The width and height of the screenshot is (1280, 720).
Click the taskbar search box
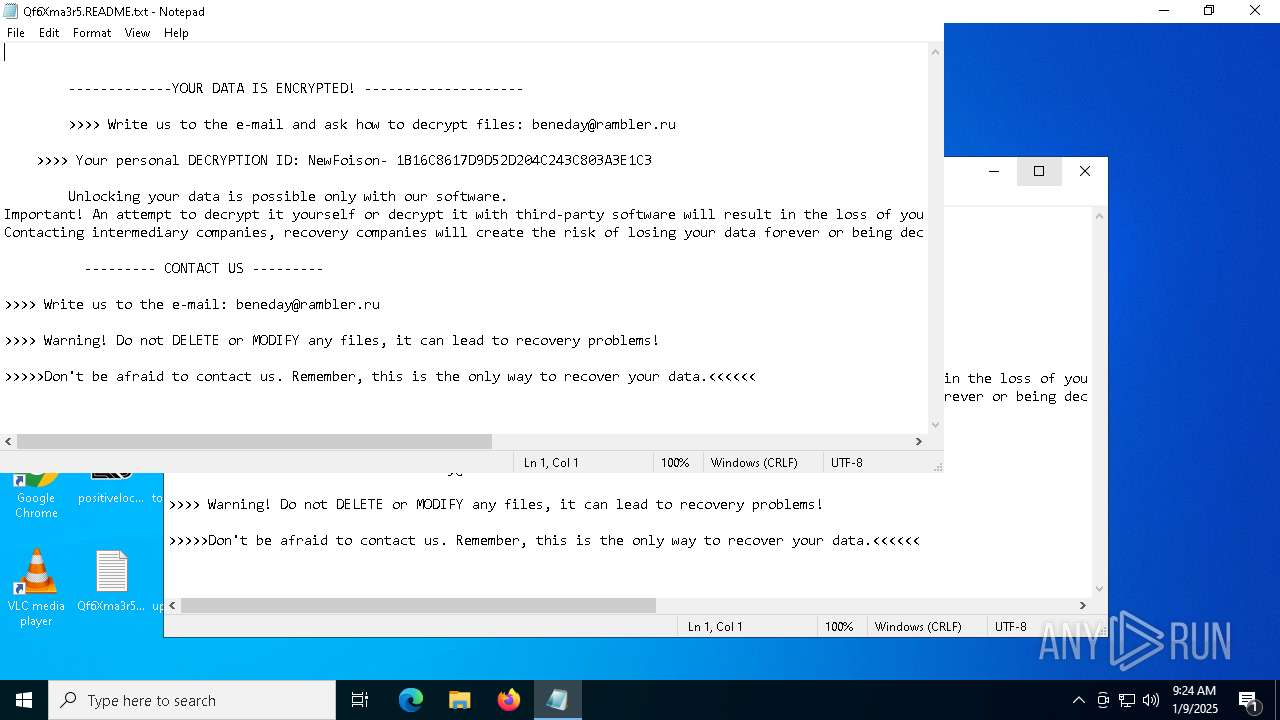click(192, 700)
